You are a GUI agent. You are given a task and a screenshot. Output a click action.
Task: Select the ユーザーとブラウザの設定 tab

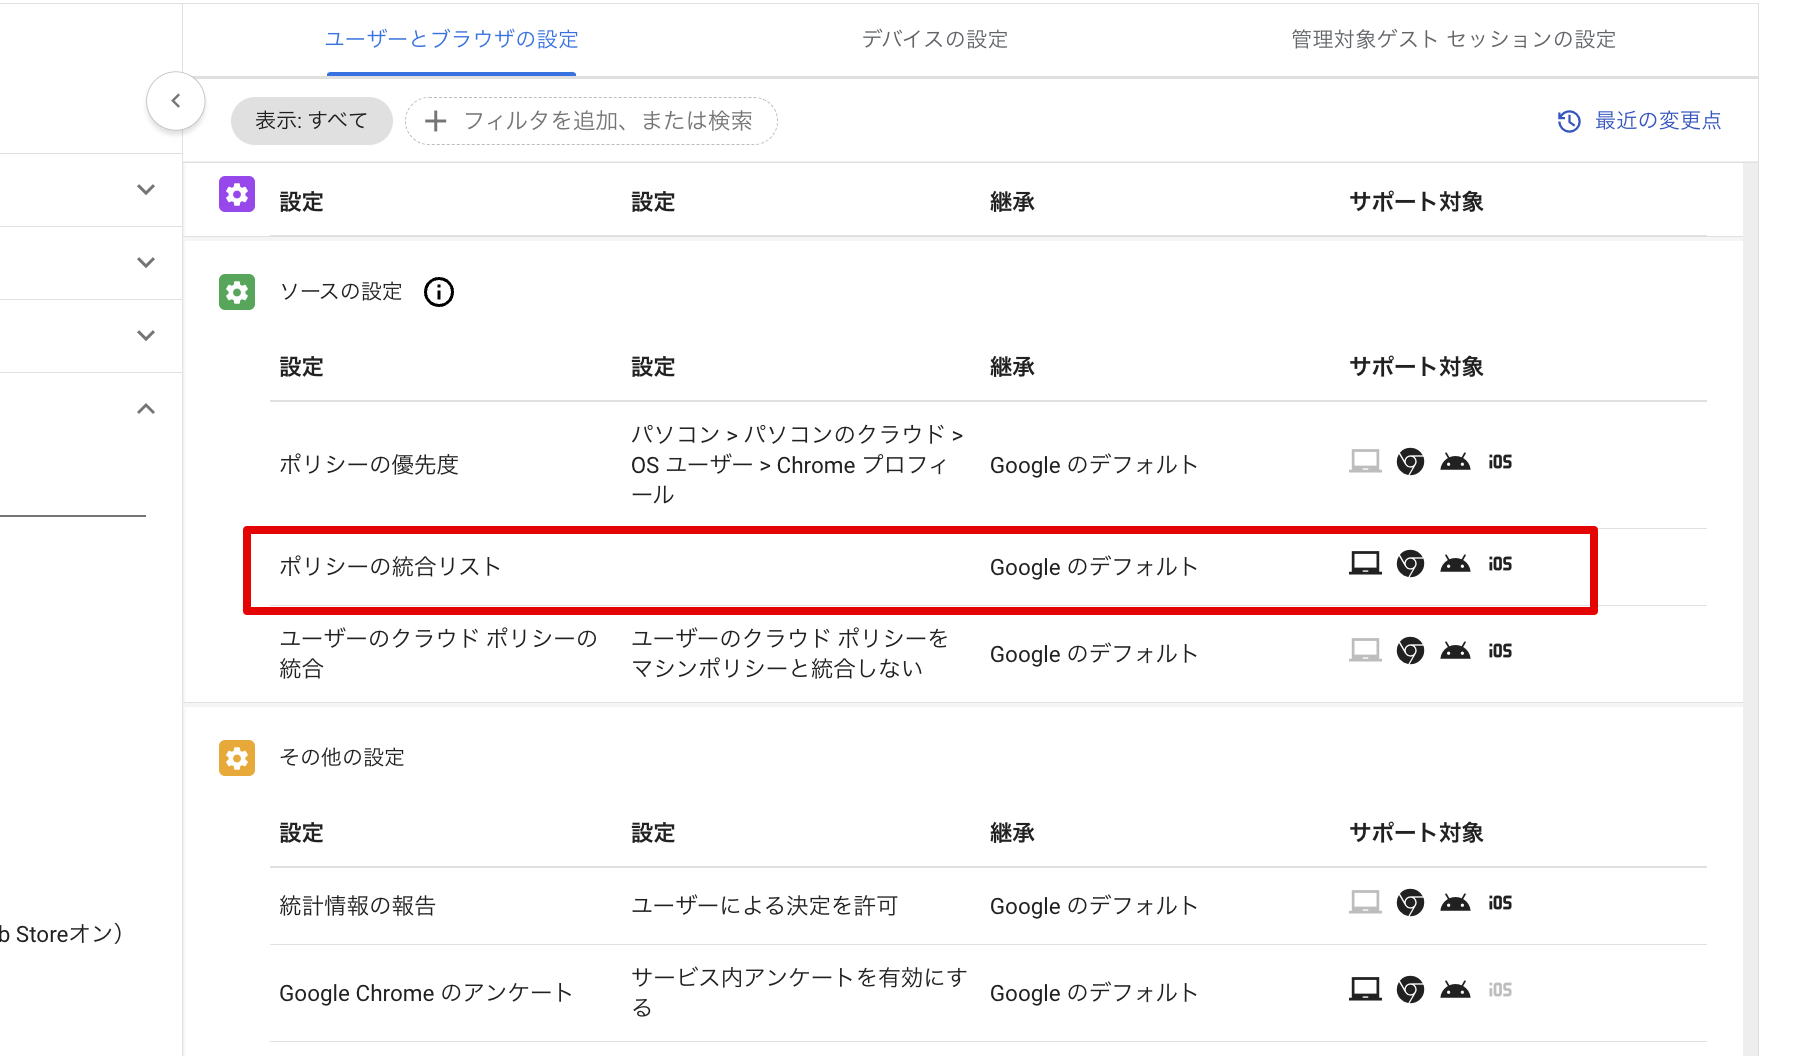[452, 39]
